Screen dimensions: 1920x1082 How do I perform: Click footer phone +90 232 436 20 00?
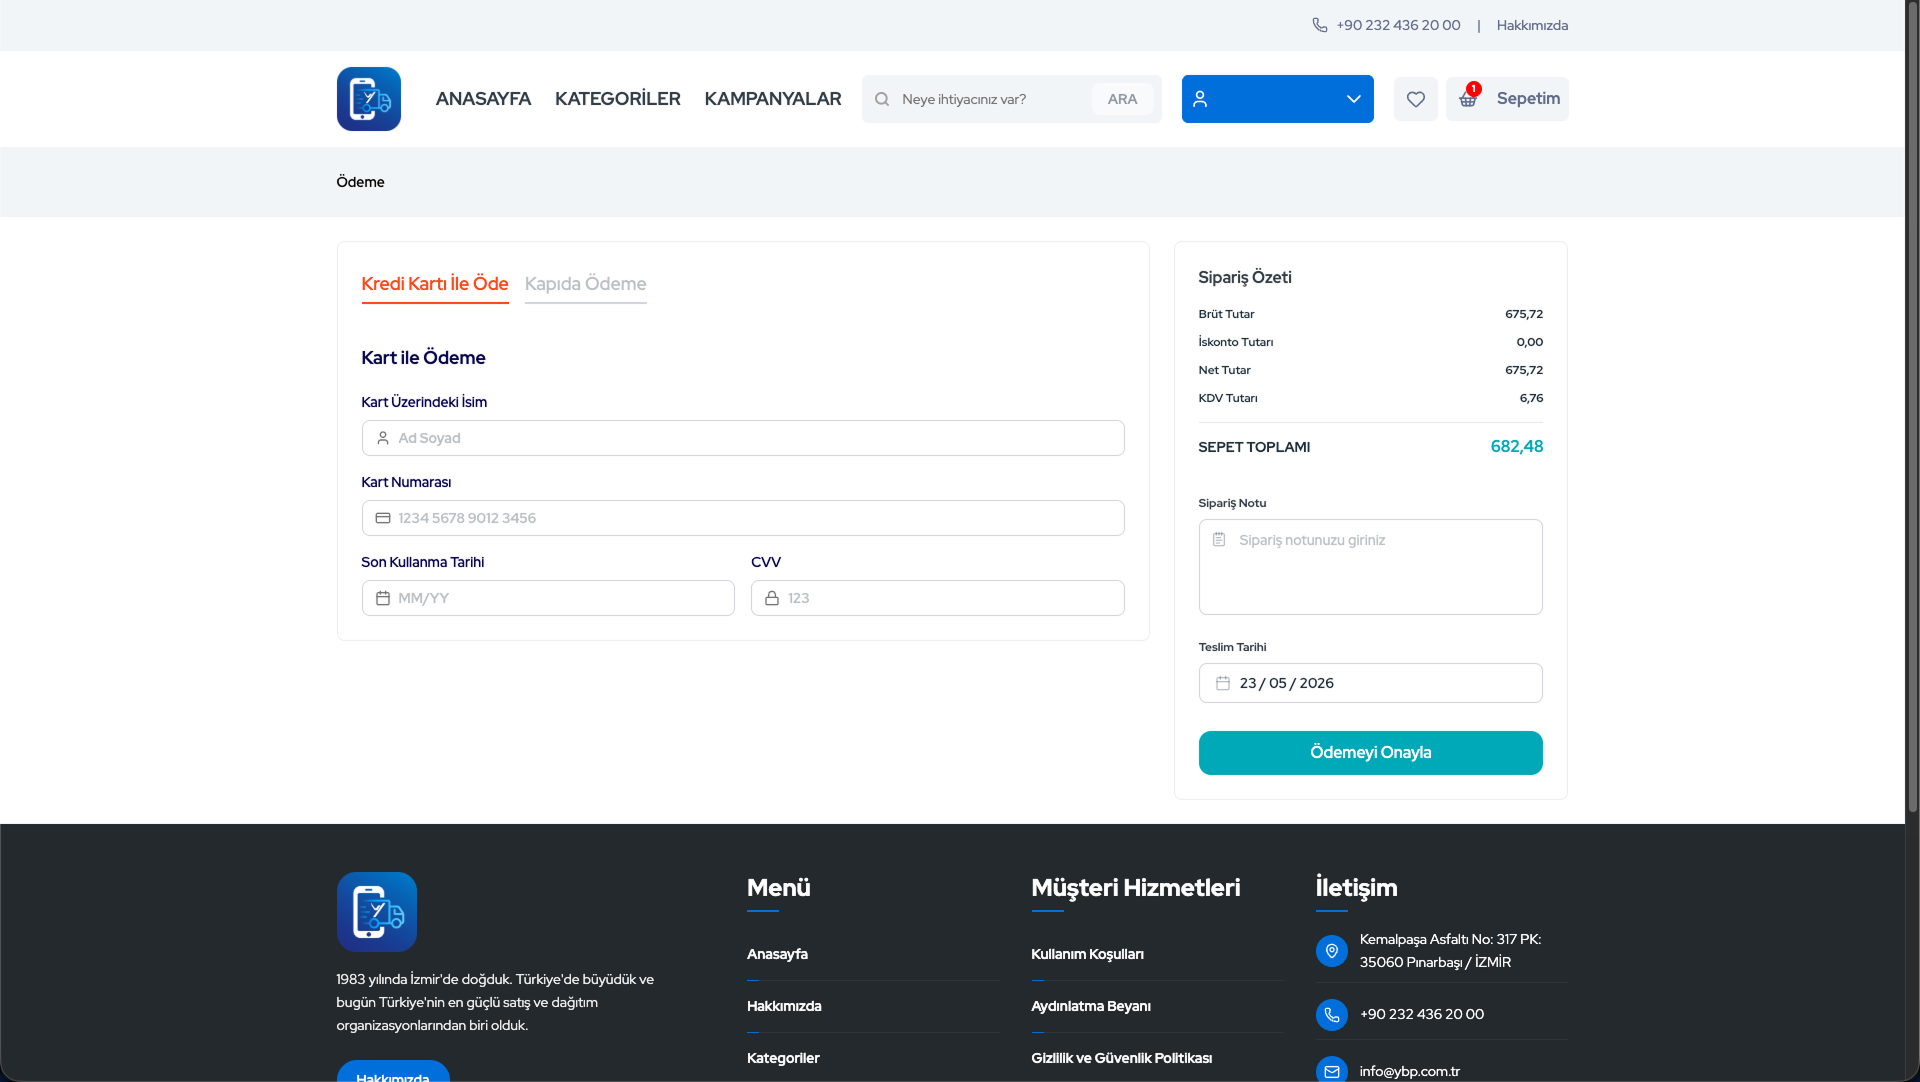(1421, 1014)
